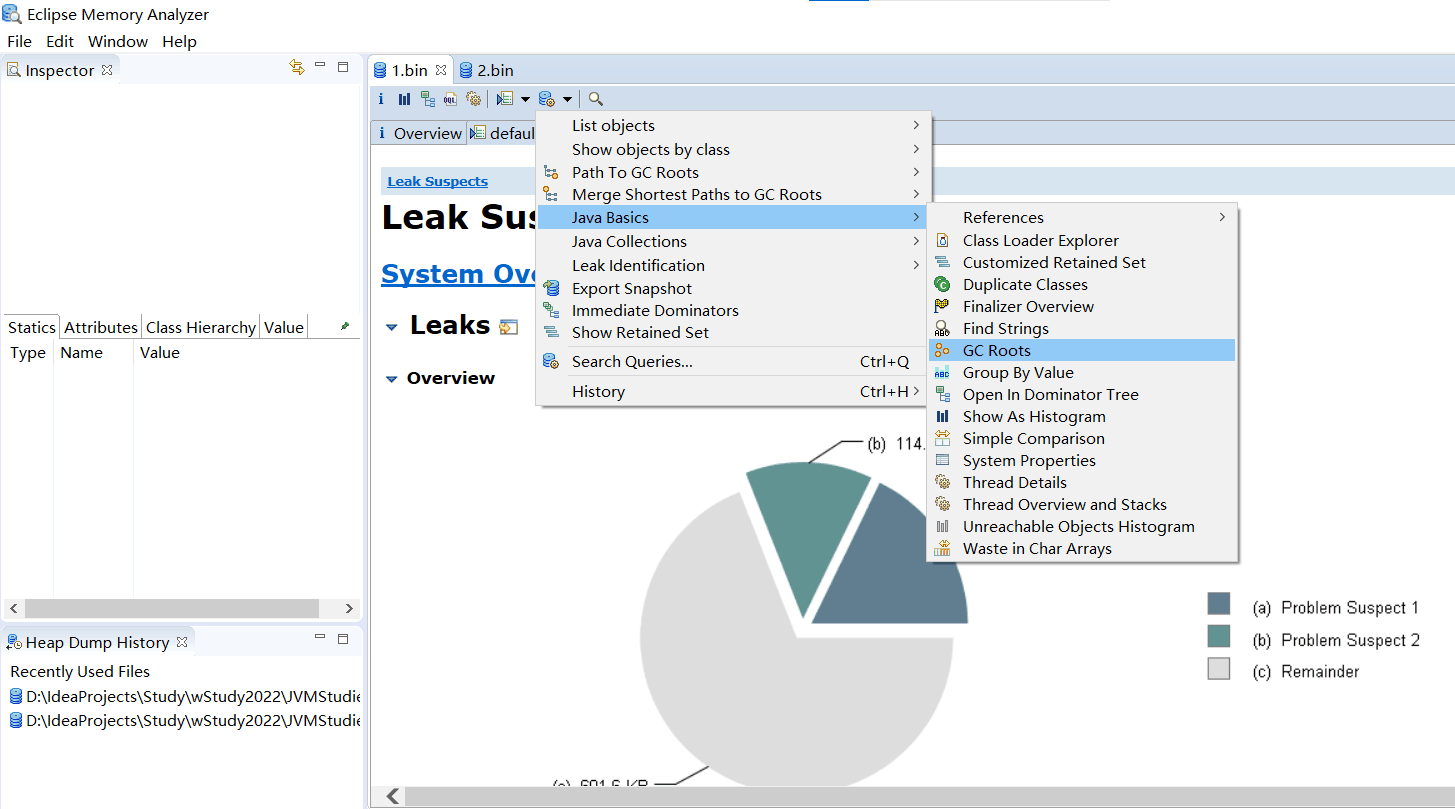Switch to the Attributes tab in Inspector
The image size is (1455, 809).
[x=101, y=327]
